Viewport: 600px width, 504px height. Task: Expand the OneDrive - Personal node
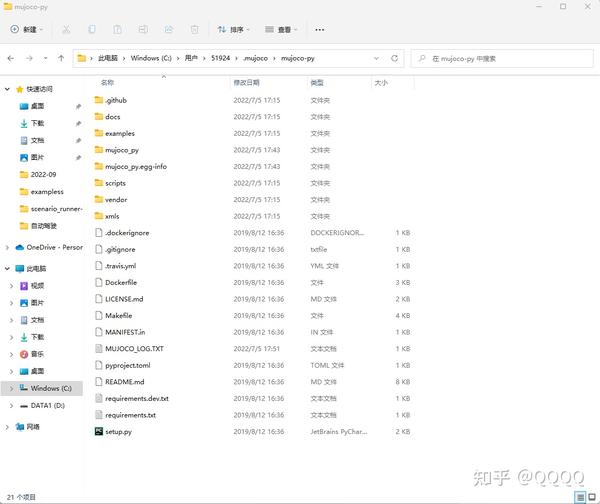tap(7, 248)
